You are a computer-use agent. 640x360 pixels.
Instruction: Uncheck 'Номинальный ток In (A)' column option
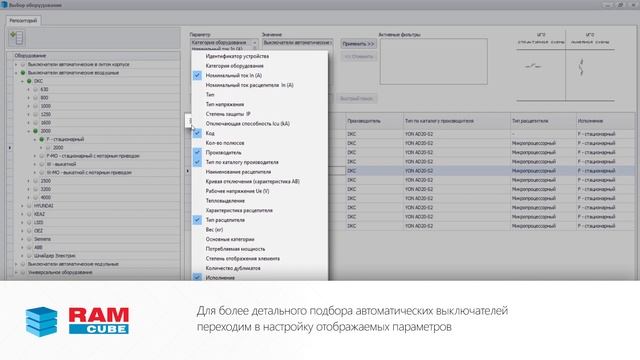pos(197,75)
